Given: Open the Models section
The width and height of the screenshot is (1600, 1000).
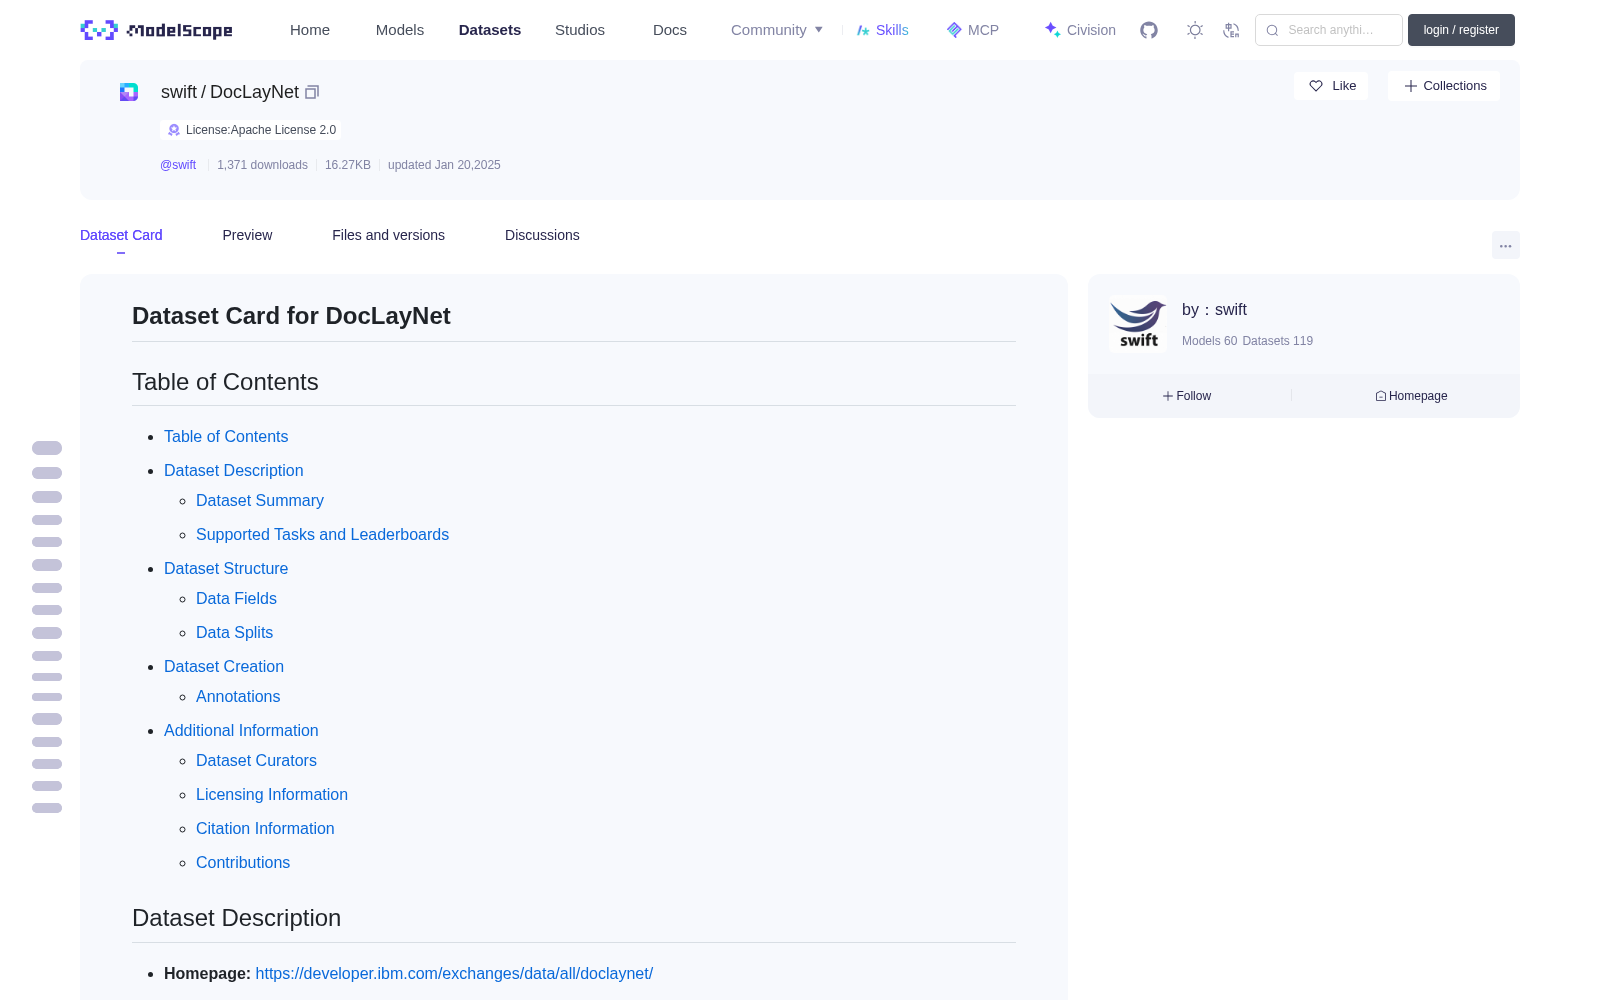Looking at the screenshot, I should [x=400, y=30].
